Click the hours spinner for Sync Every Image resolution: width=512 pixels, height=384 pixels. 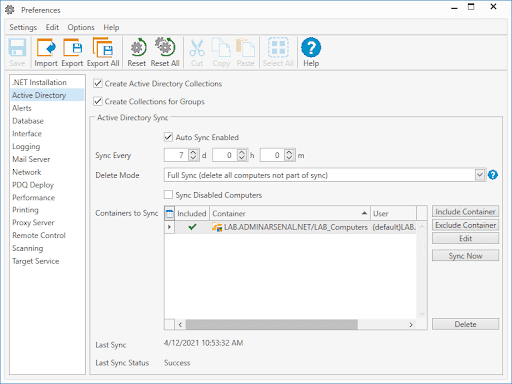click(x=242, y=155)
